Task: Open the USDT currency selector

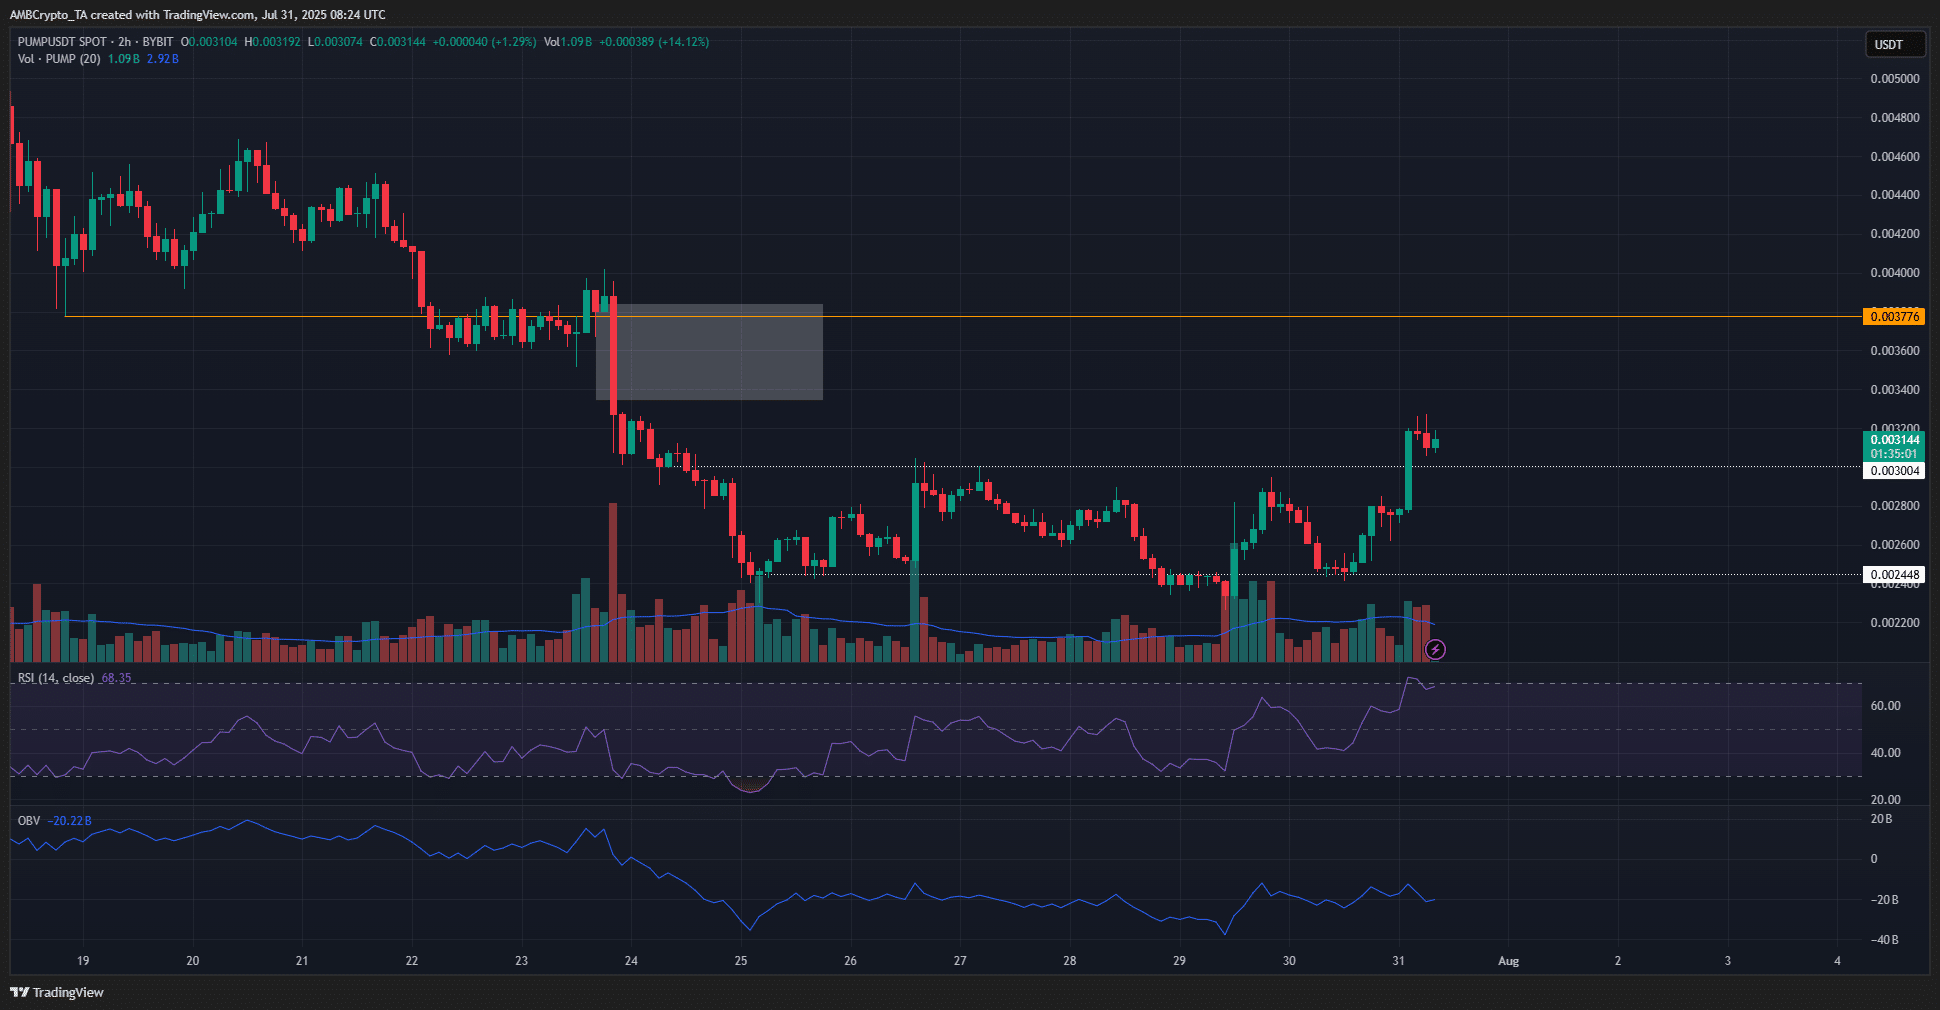Action: tap(1893, 44)
